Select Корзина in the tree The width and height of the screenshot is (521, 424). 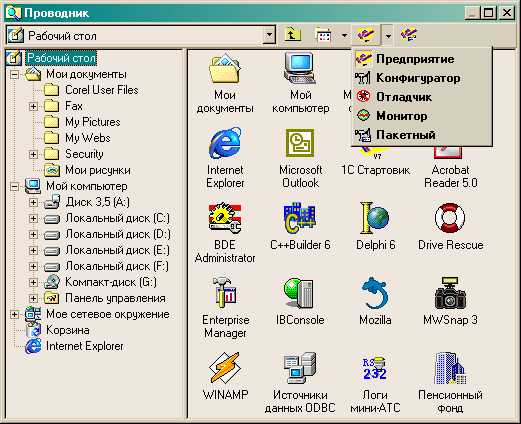click(68, 330)
